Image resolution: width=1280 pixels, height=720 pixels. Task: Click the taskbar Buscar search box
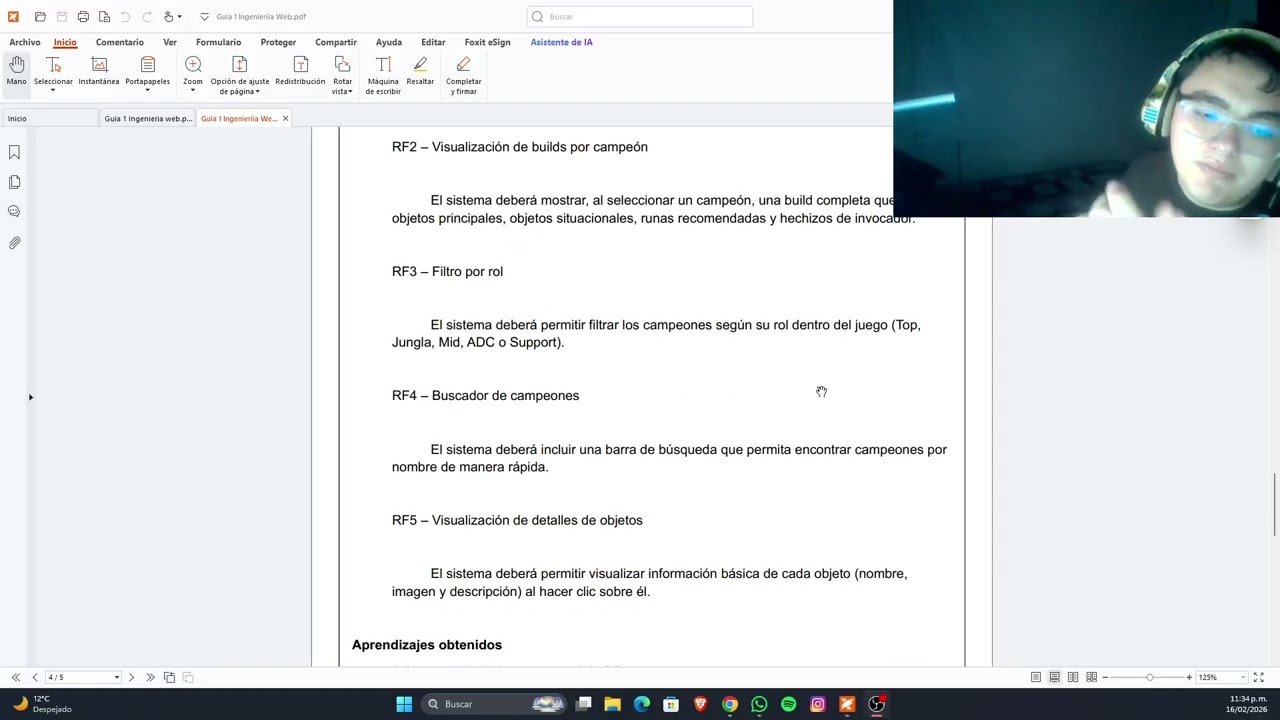click(495, 704)
